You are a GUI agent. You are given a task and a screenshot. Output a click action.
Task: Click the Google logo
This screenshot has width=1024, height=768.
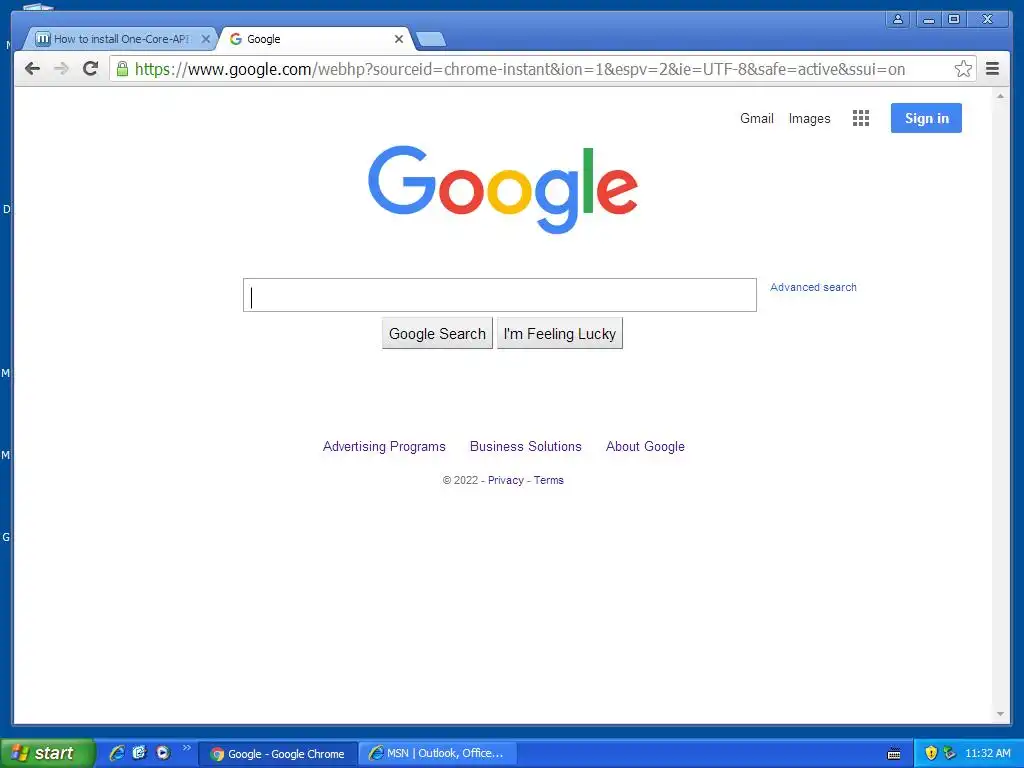(502, 189)
